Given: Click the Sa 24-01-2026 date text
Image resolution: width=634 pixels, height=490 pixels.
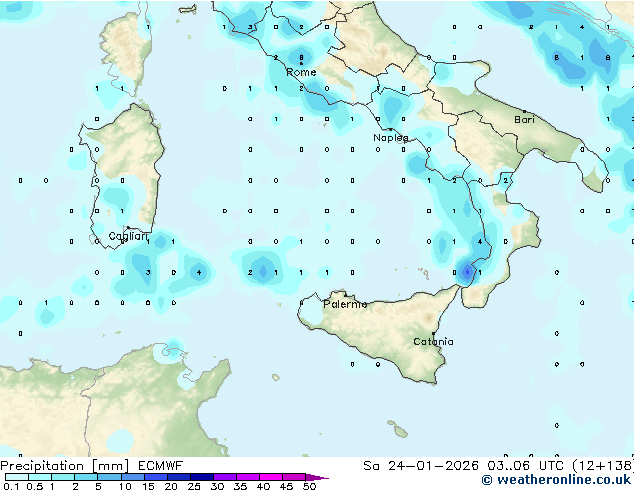Looking at the screenshot, I should pyautogui.click(x=421, y=466).
